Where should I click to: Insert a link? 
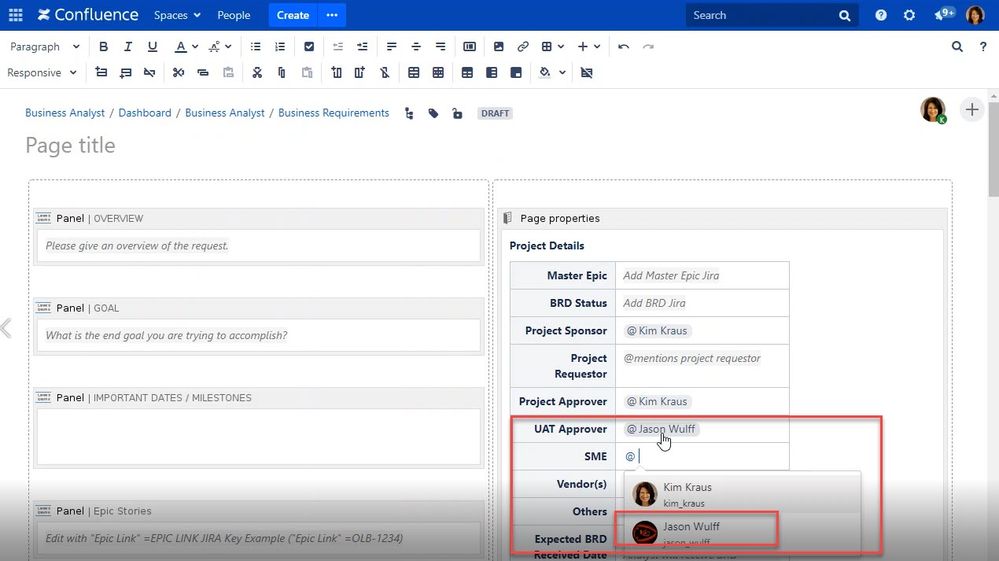tap(522, 46)
